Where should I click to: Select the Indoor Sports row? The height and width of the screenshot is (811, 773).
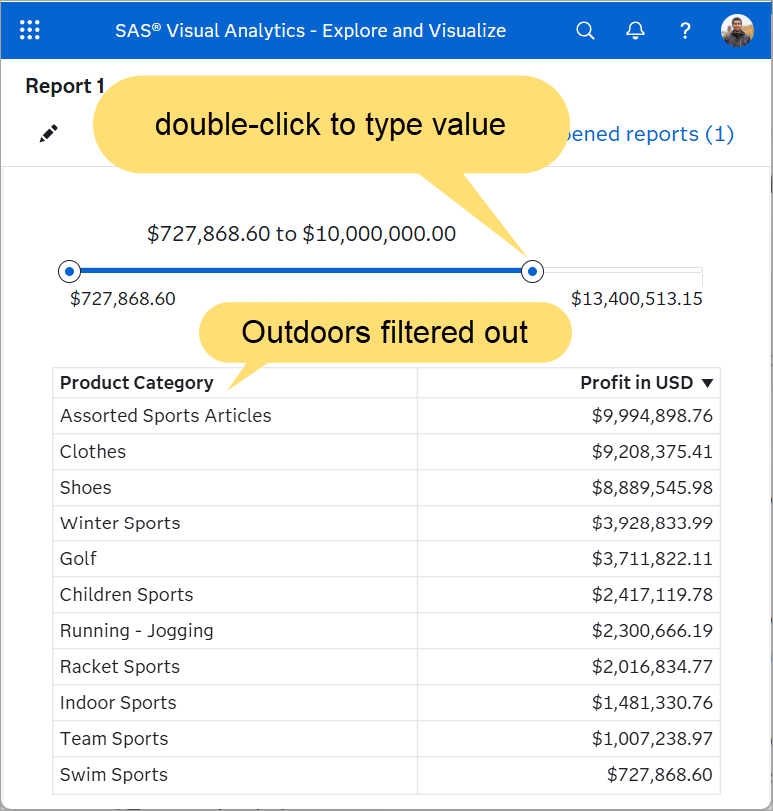[x=386, y=702]
